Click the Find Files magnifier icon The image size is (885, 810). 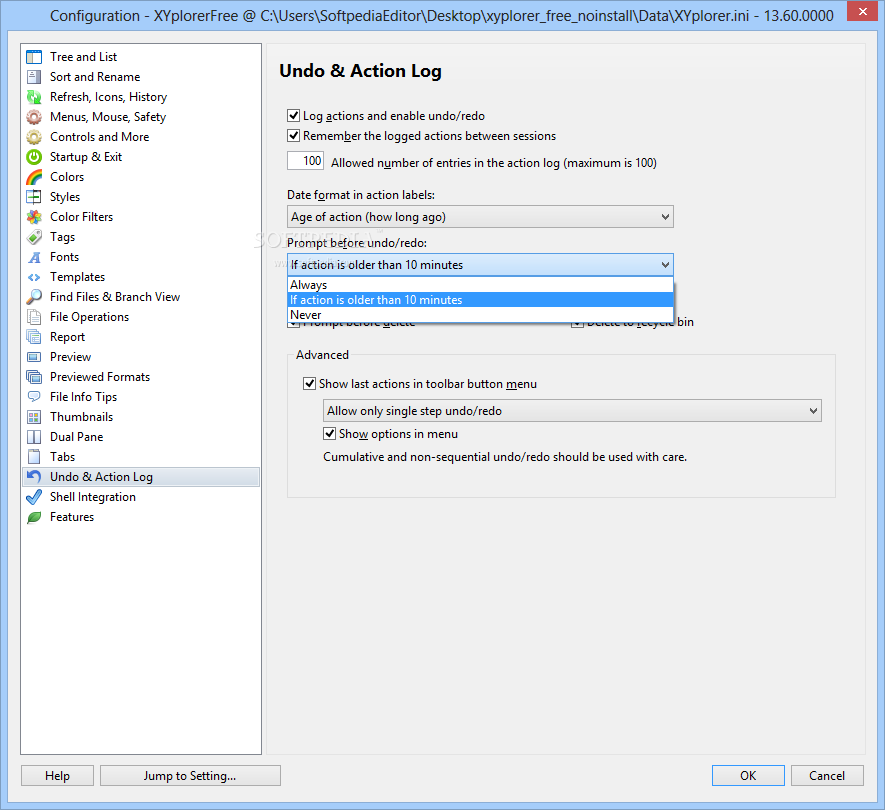pyautogui.click(x=34, y=297)
